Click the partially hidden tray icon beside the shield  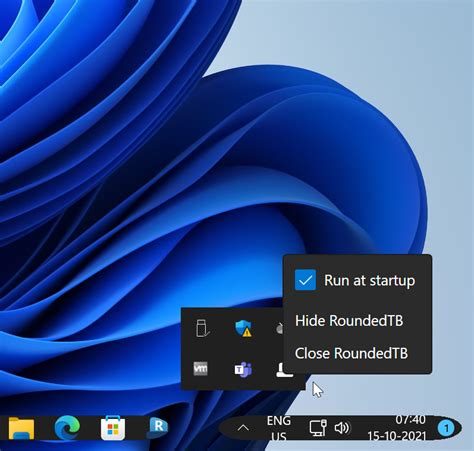point(279,329)
